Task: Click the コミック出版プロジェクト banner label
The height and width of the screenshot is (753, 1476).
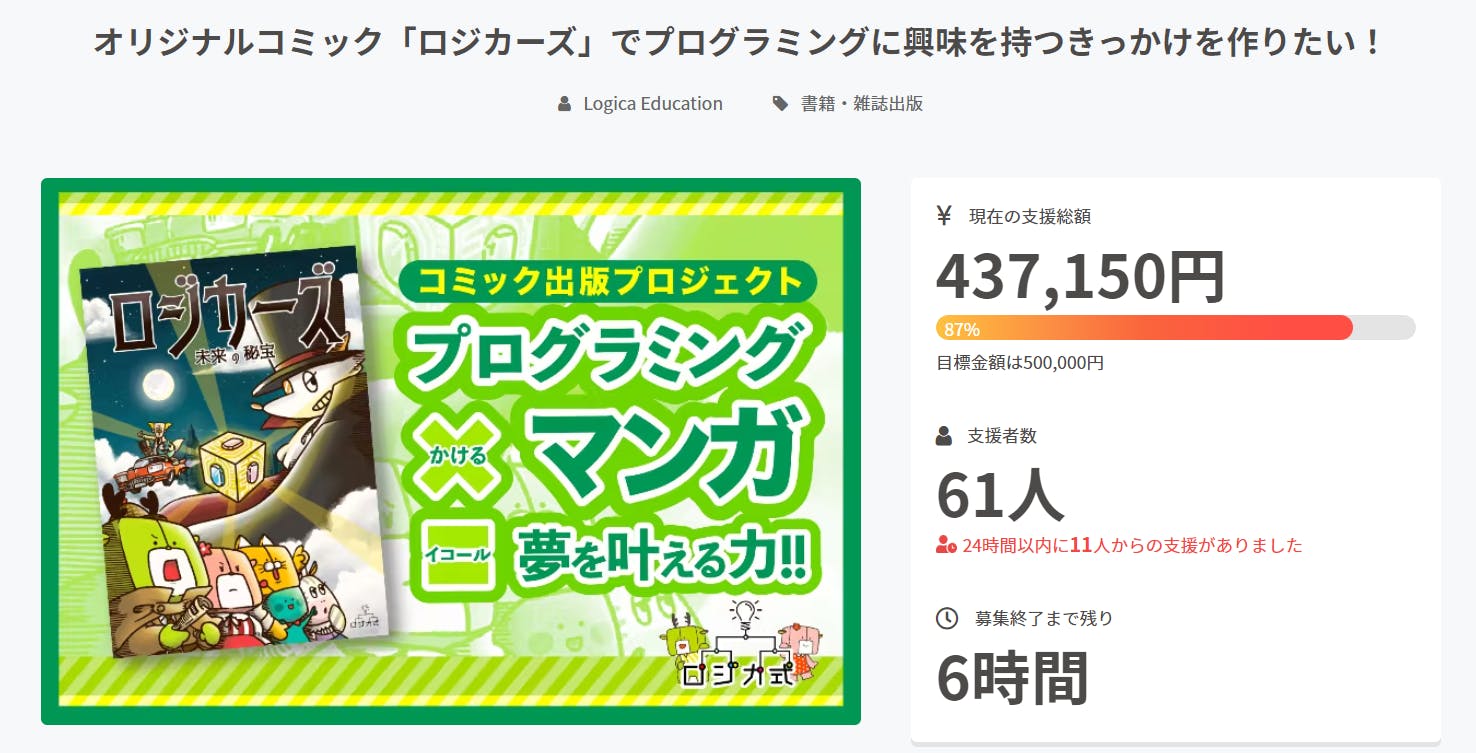Action: pos(607,282)
